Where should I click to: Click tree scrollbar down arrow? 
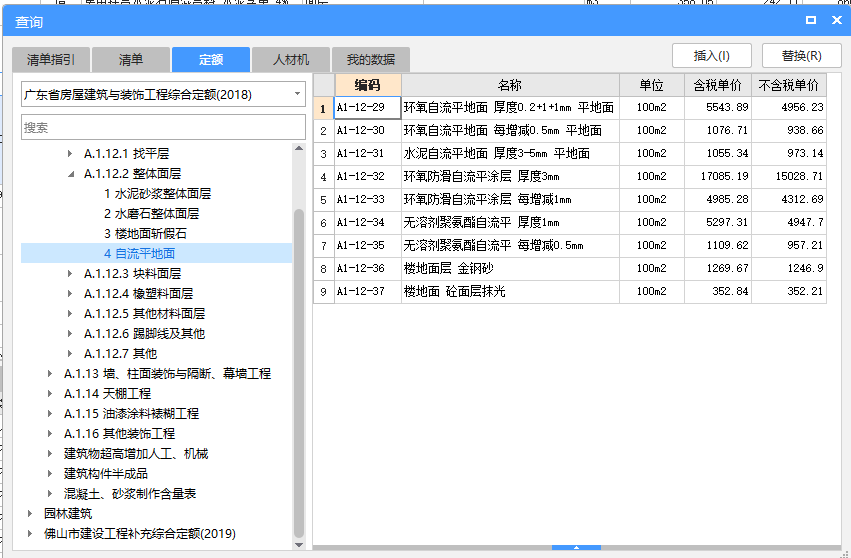coord(299,544)
